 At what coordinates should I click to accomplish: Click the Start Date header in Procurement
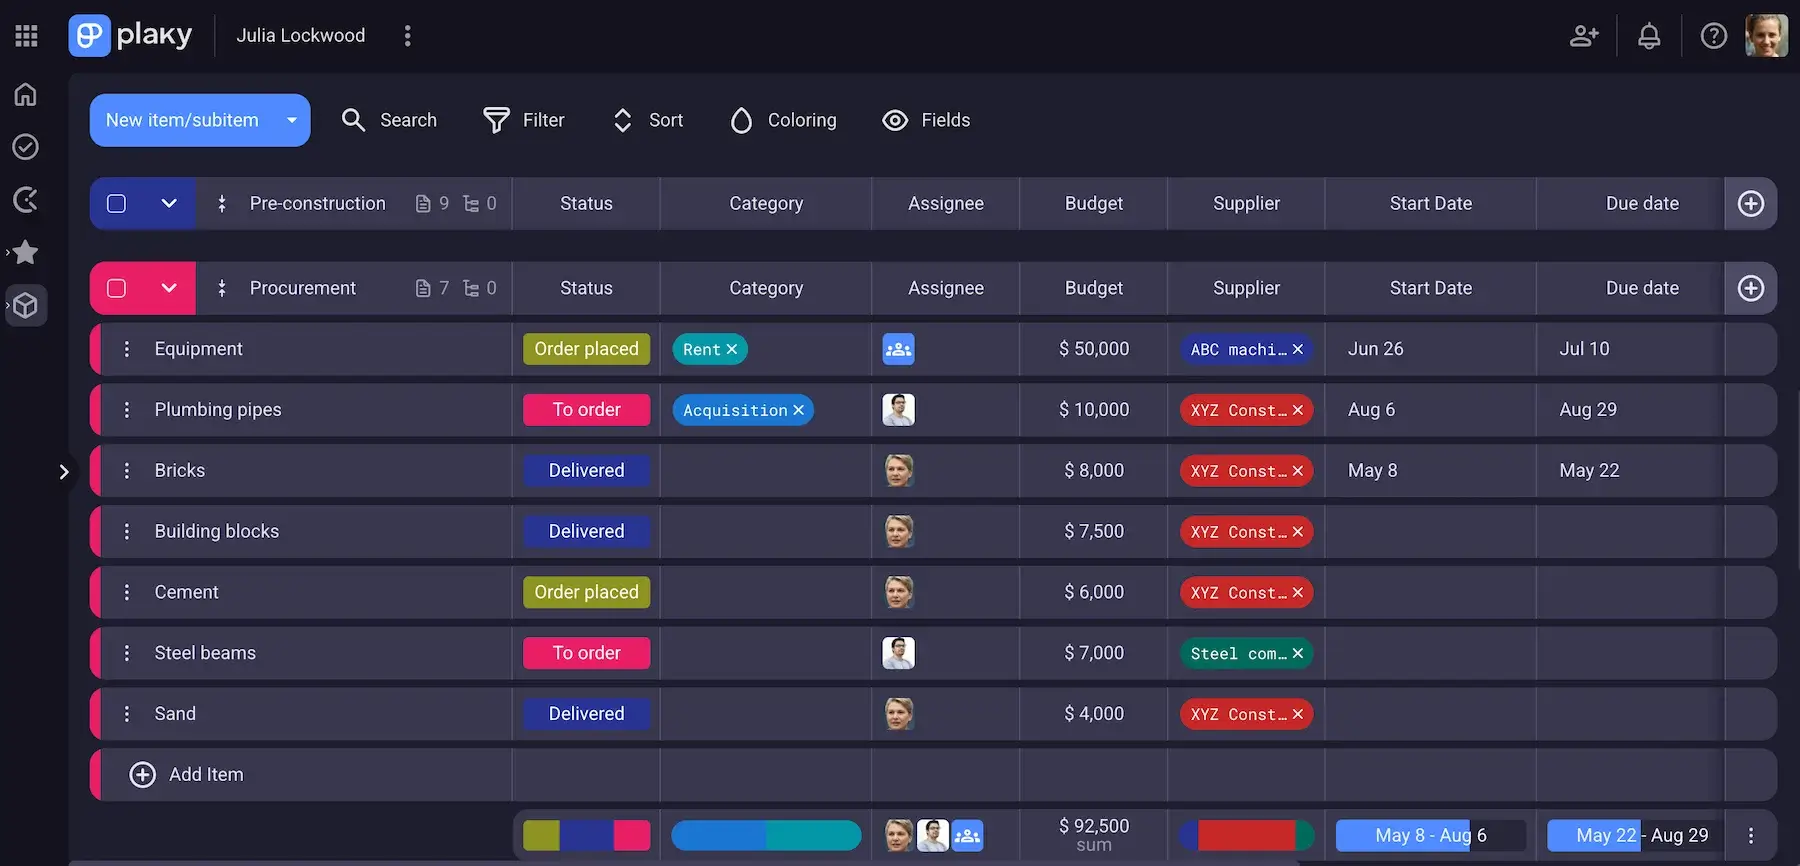coord(1431,288)
